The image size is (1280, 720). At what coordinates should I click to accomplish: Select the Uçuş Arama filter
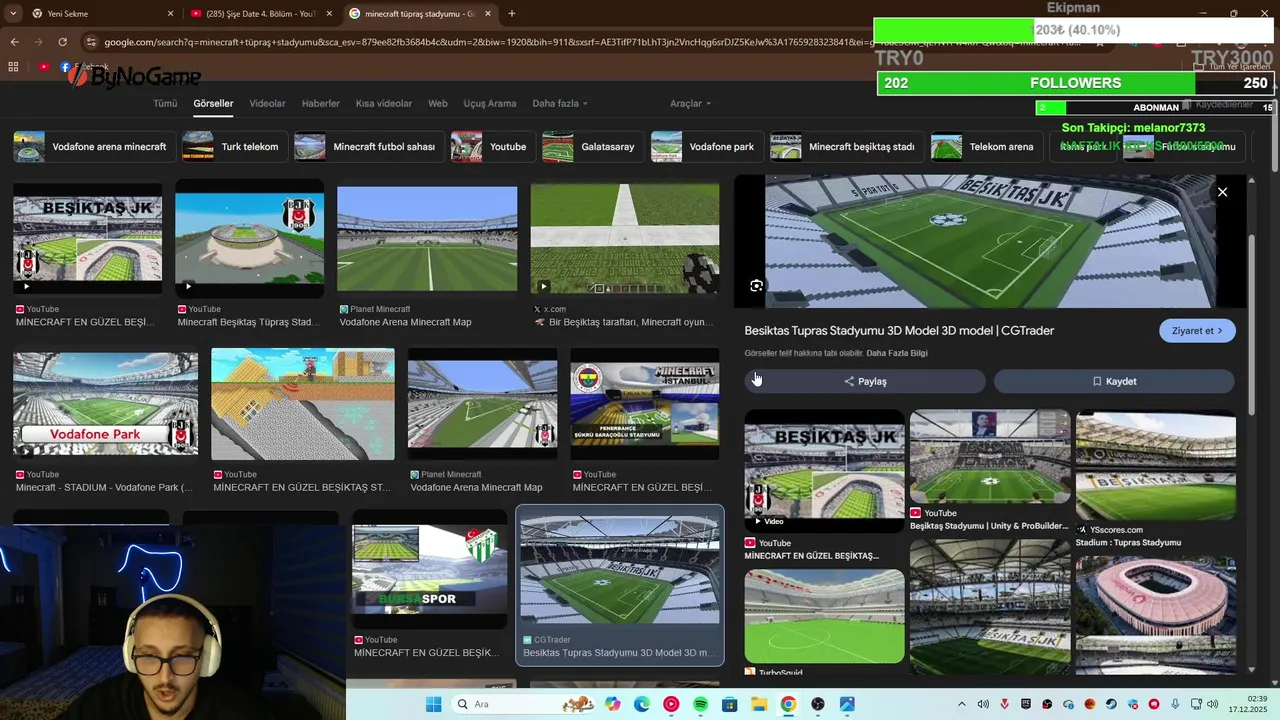click(490, 104)
